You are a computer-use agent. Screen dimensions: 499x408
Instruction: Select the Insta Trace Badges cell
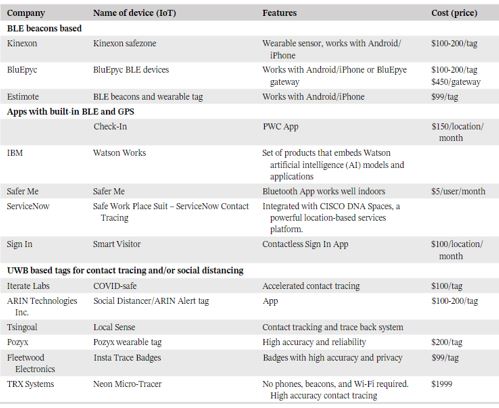pyautogui.click(x=127, y=358)
